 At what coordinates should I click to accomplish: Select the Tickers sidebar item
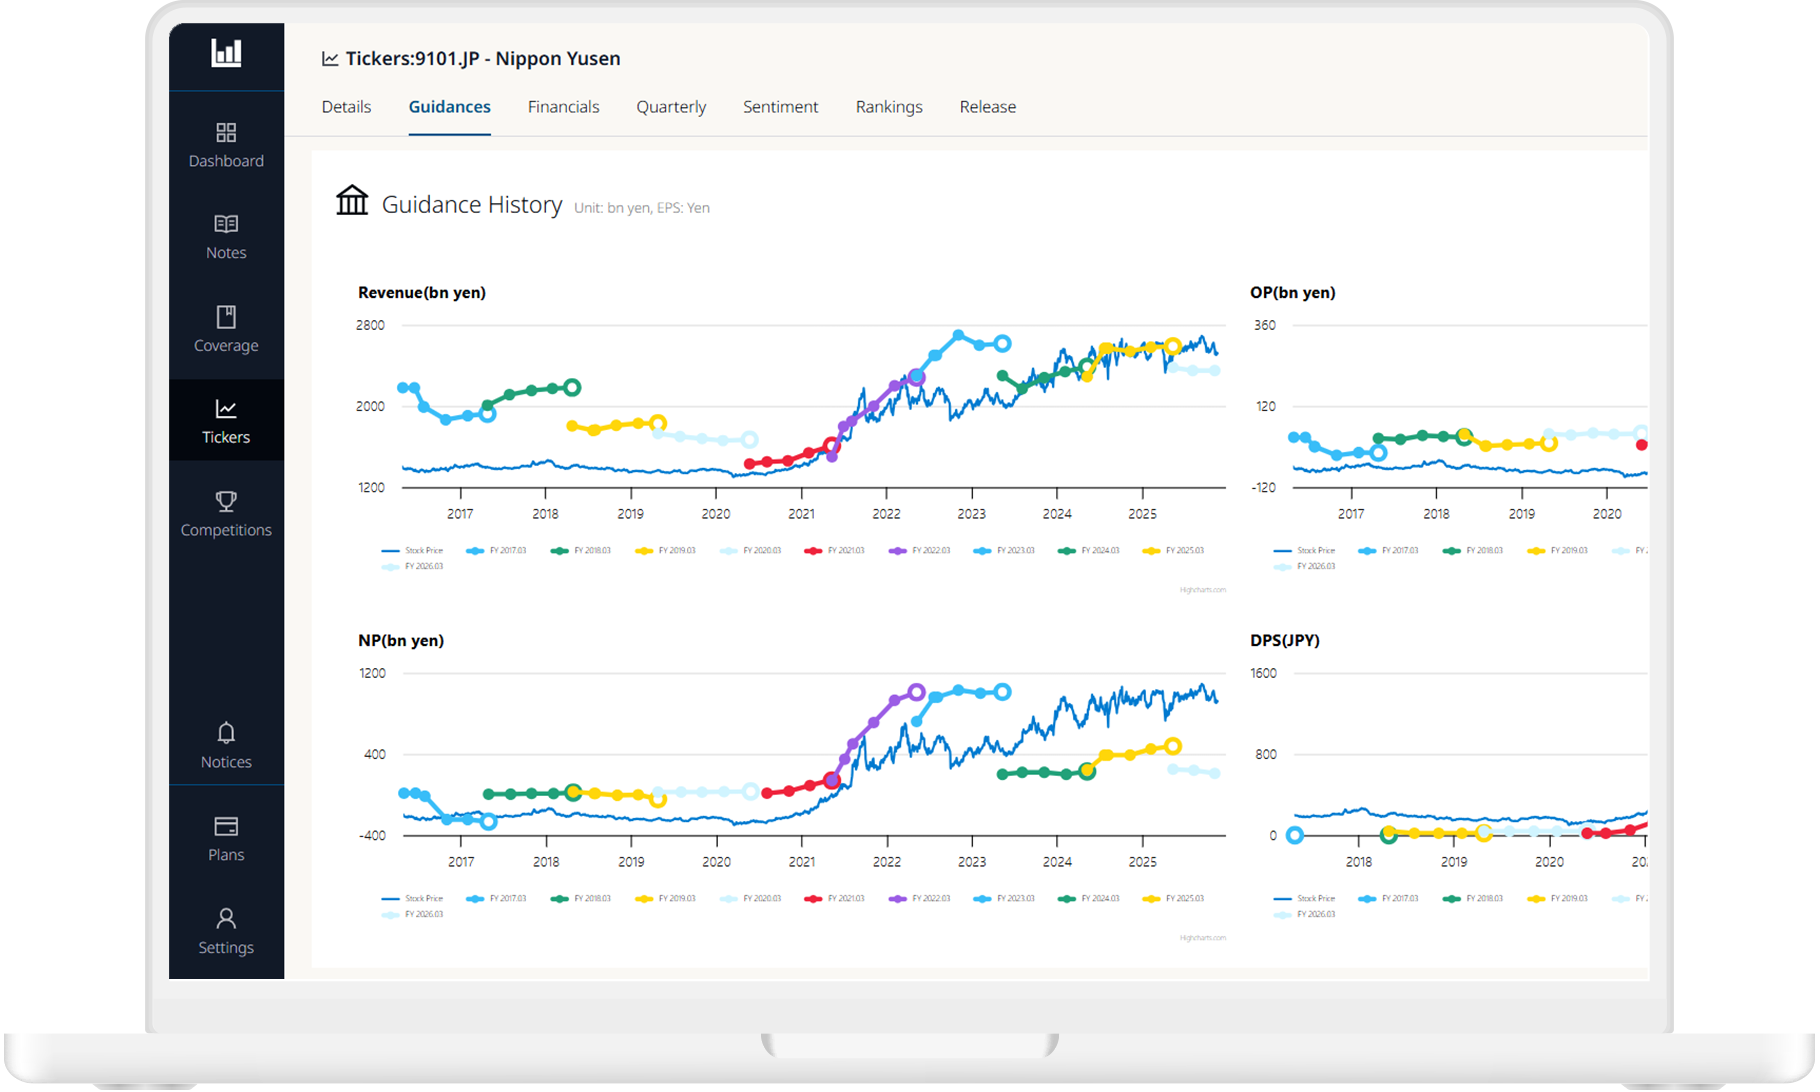[226, 421]
